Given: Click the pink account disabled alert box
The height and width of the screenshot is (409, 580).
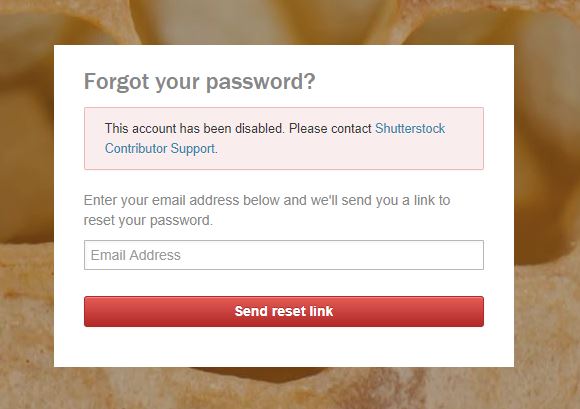Looking at the screenshot, I should [284, 138].
